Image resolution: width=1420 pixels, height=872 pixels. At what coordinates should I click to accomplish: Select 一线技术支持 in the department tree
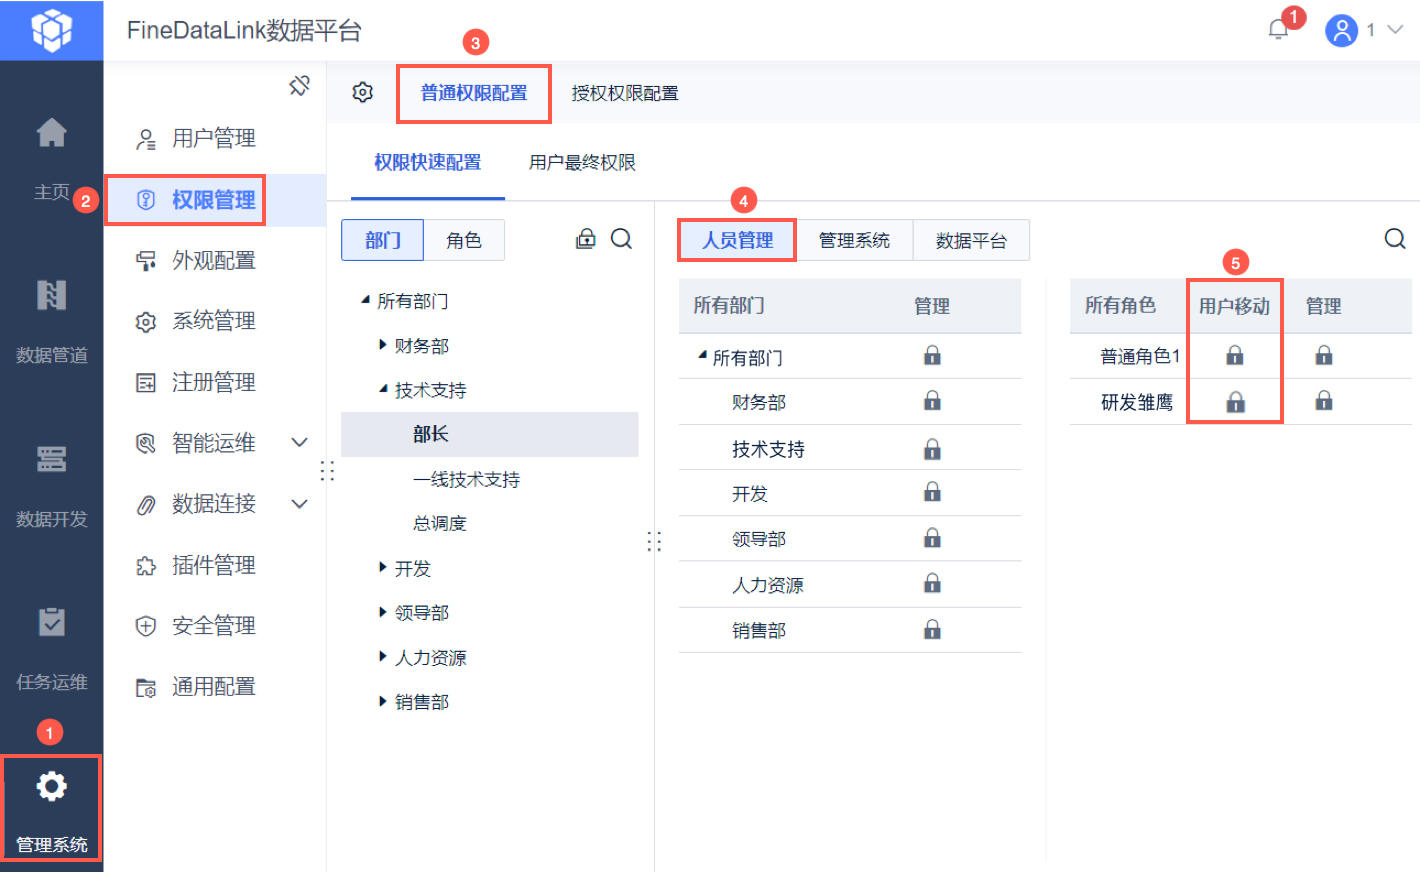[x=466, y=479]
